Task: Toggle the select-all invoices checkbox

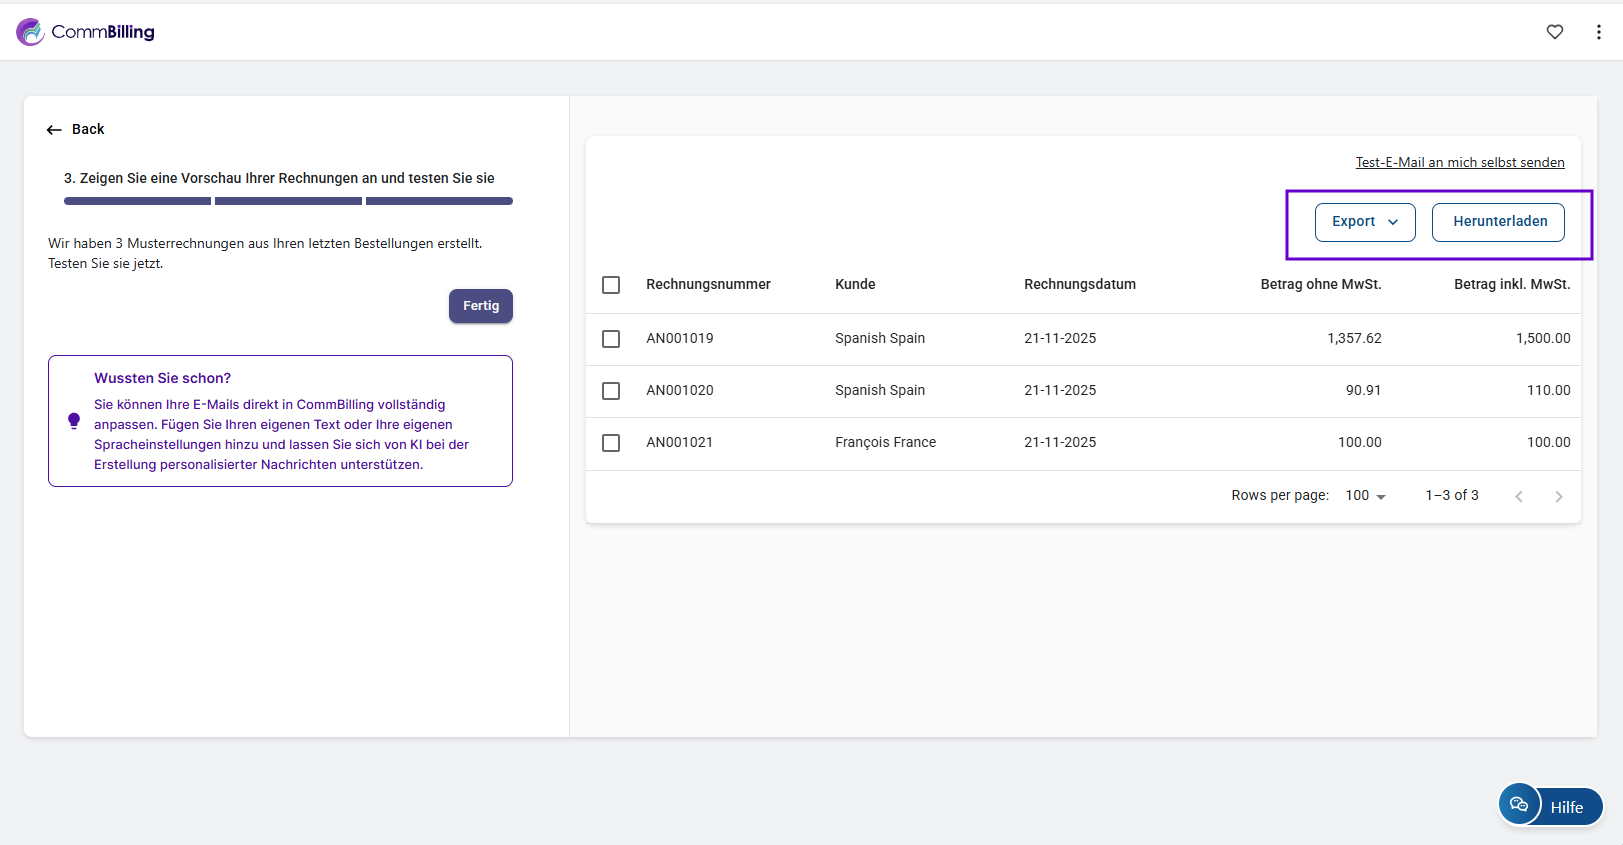Action: pyautogui.click(x=611, y=285)
